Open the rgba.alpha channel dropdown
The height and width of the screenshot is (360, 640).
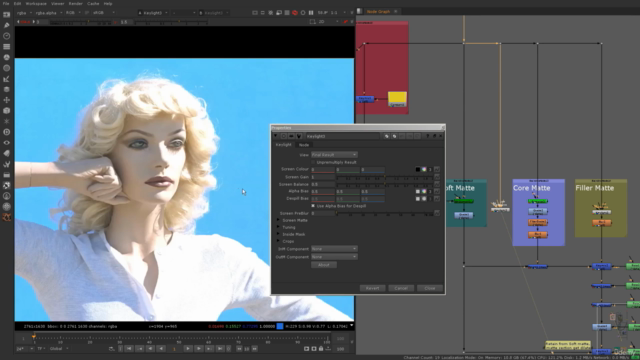click(x=49, y=13)
